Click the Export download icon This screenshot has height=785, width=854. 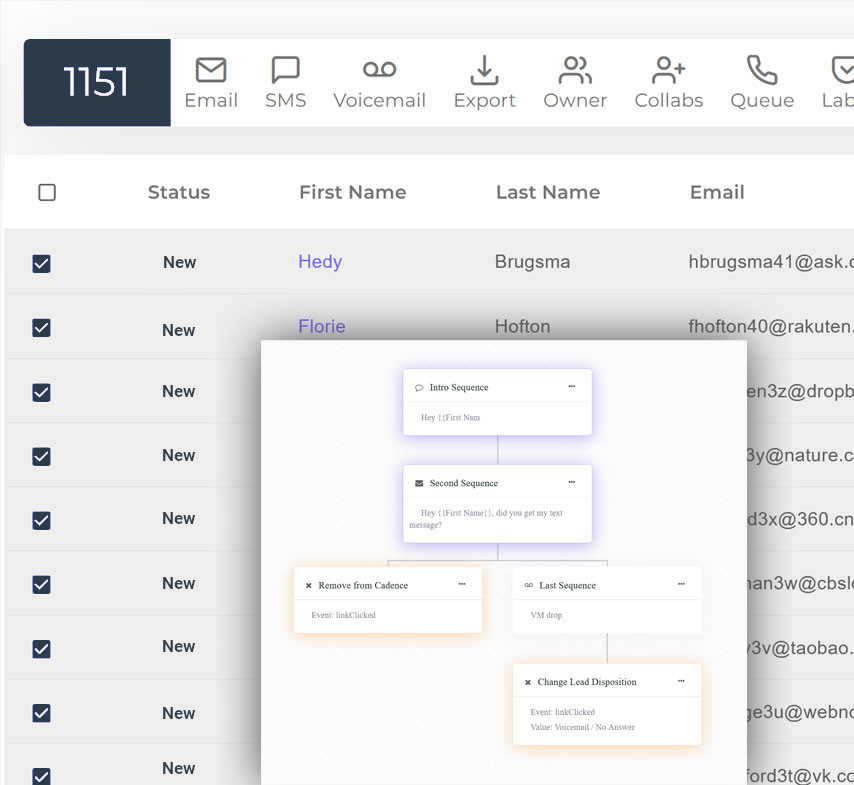point(484,70)
